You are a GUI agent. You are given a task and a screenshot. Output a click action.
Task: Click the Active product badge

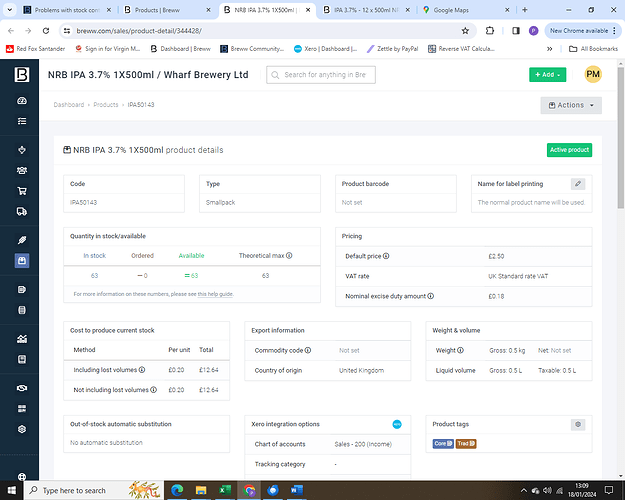click(569, 150)
